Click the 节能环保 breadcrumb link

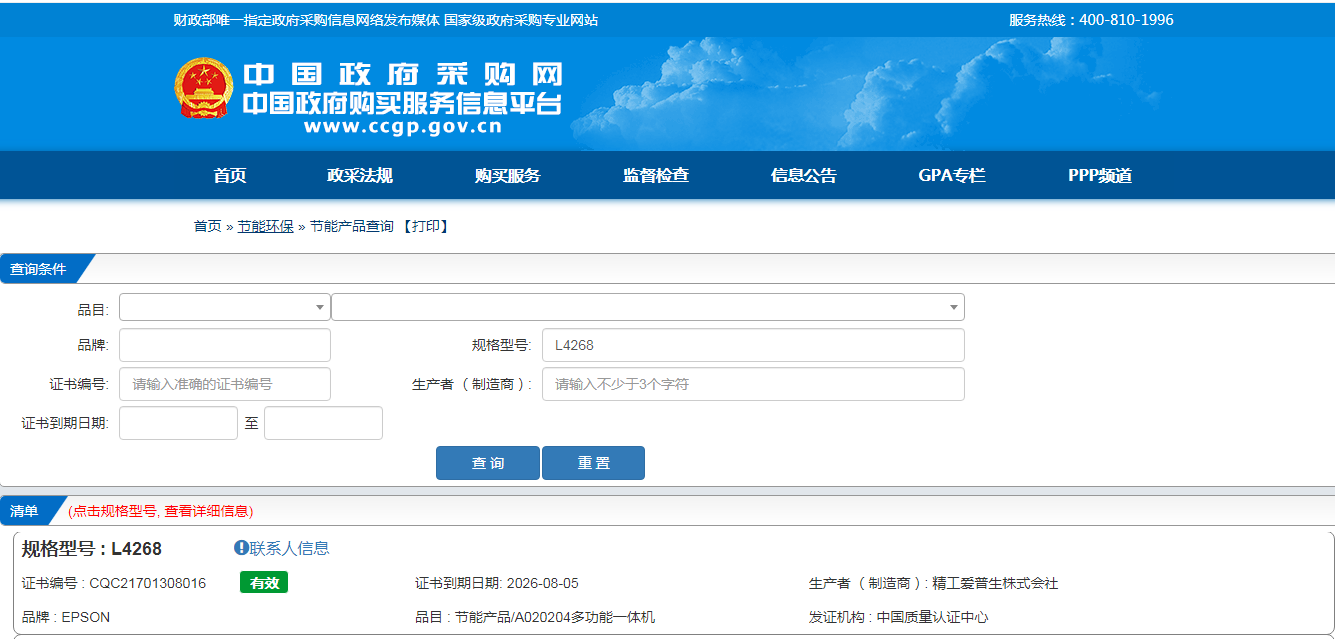[265, 227]
